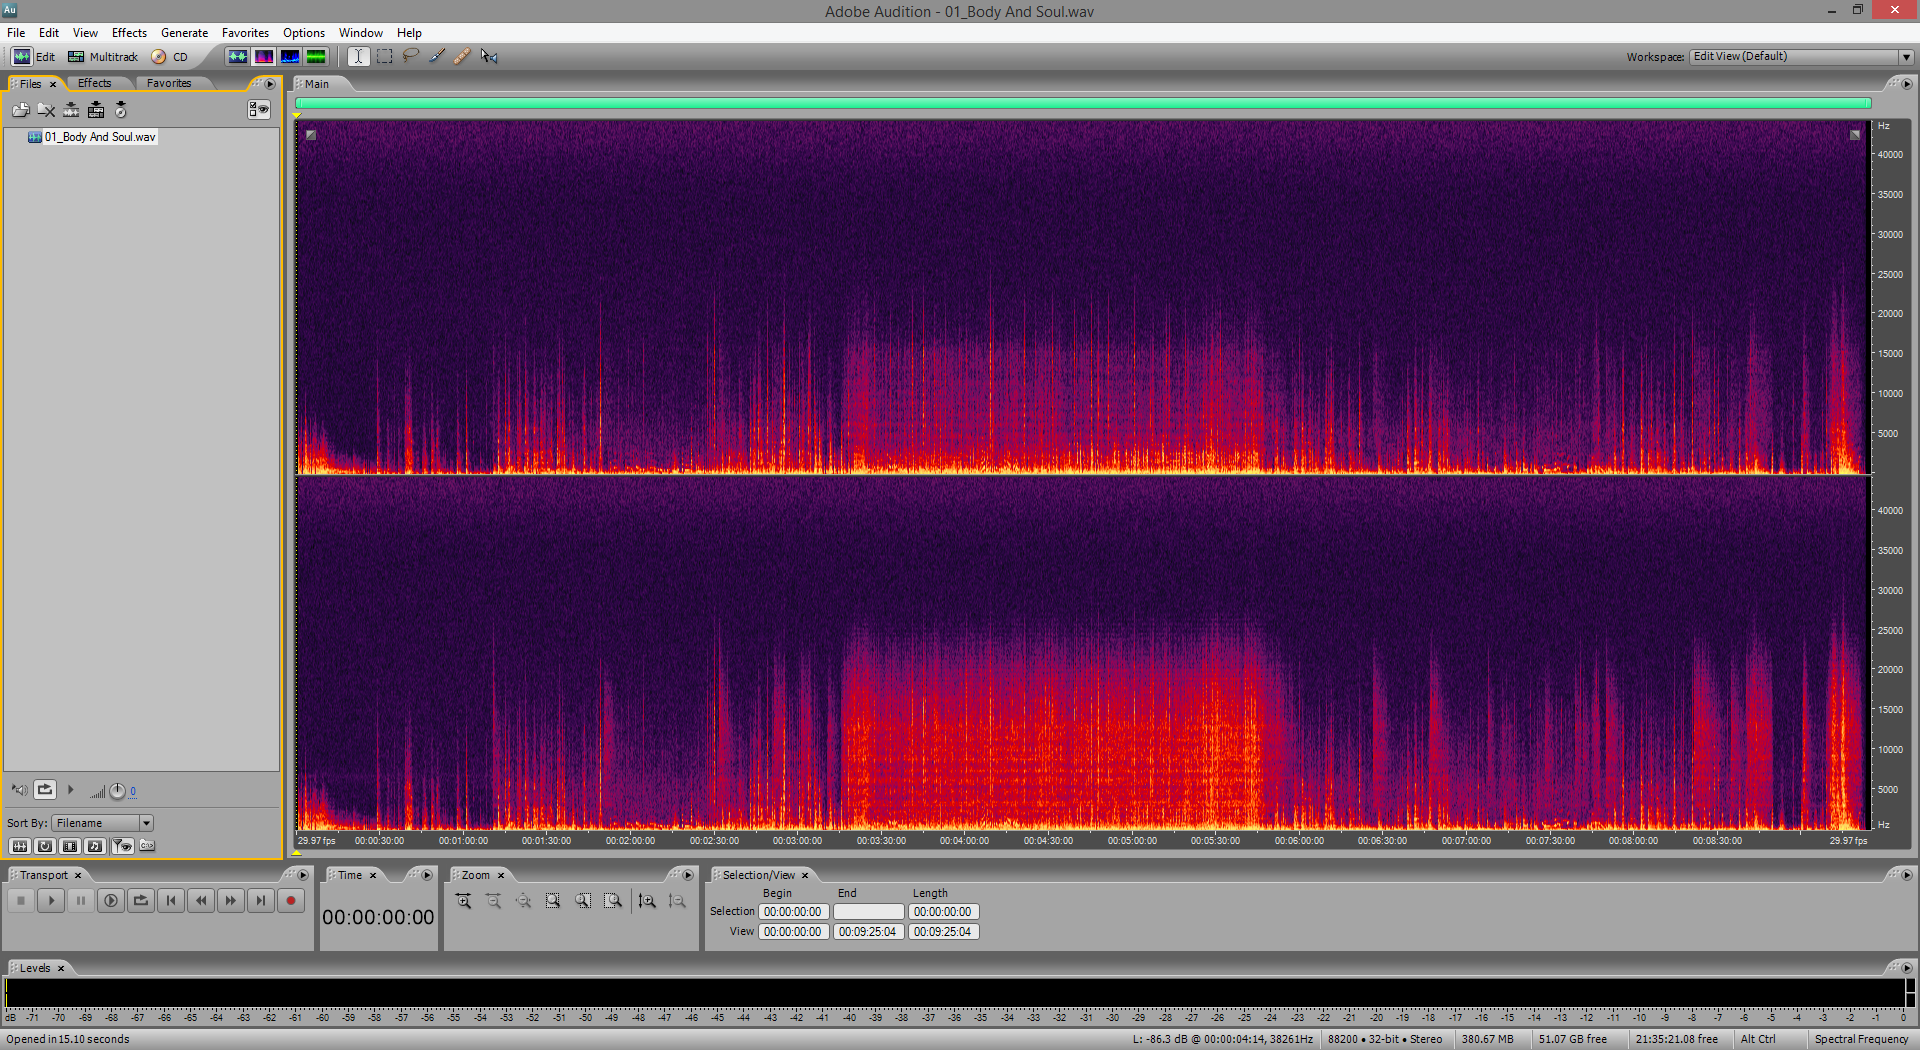Open Levels panel options menu
The image size is (1920, 1050).
pyautogui.click(x=1906, y=968)
